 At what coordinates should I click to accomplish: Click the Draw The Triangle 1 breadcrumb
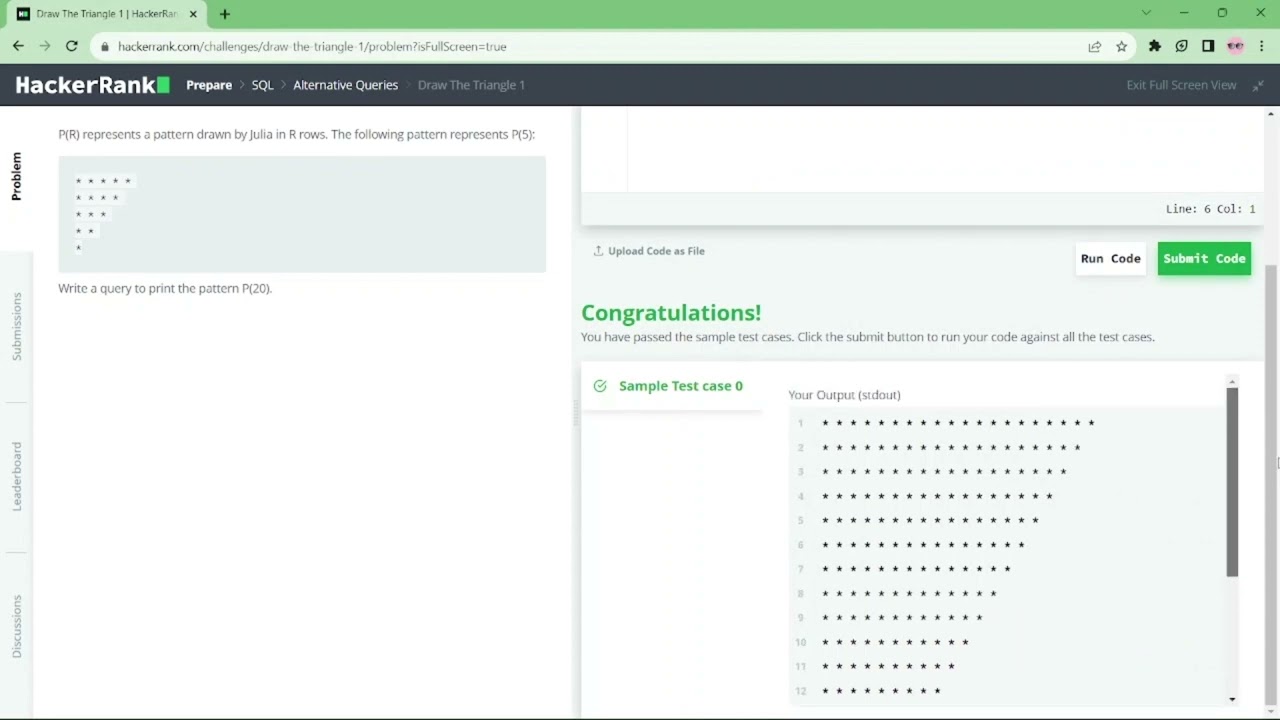tap(471, 85)
